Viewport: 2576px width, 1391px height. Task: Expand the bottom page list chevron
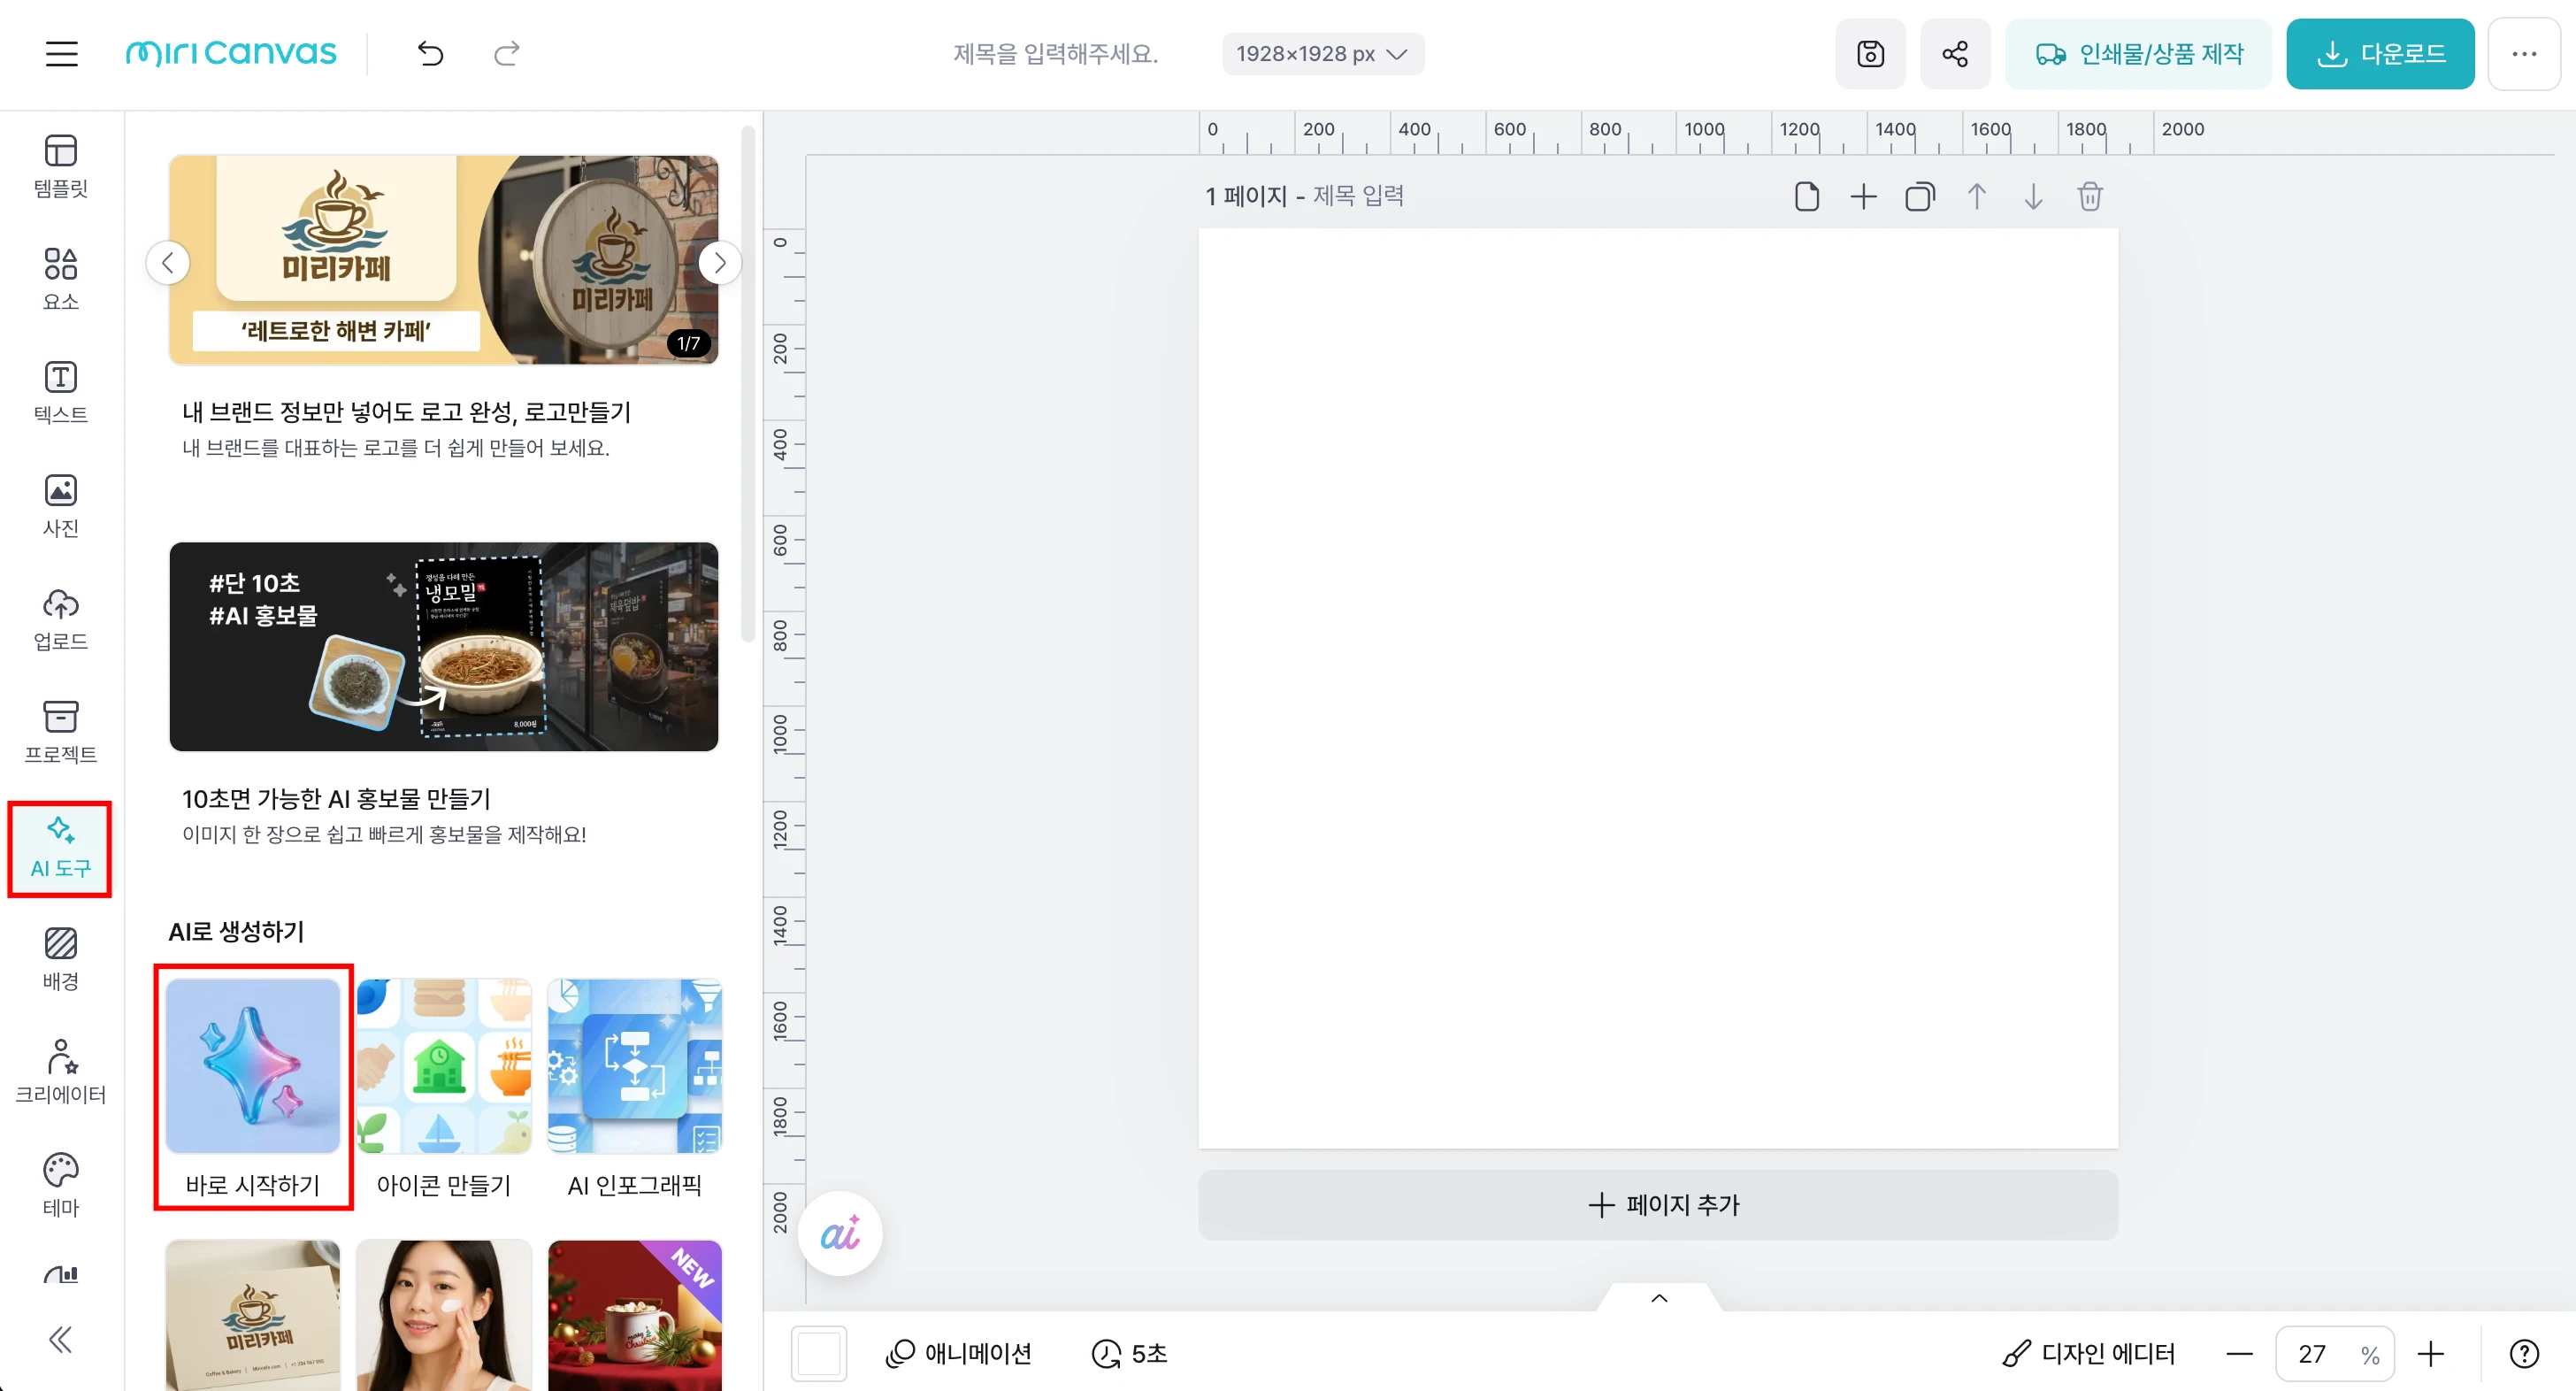coord(1659,1298)
